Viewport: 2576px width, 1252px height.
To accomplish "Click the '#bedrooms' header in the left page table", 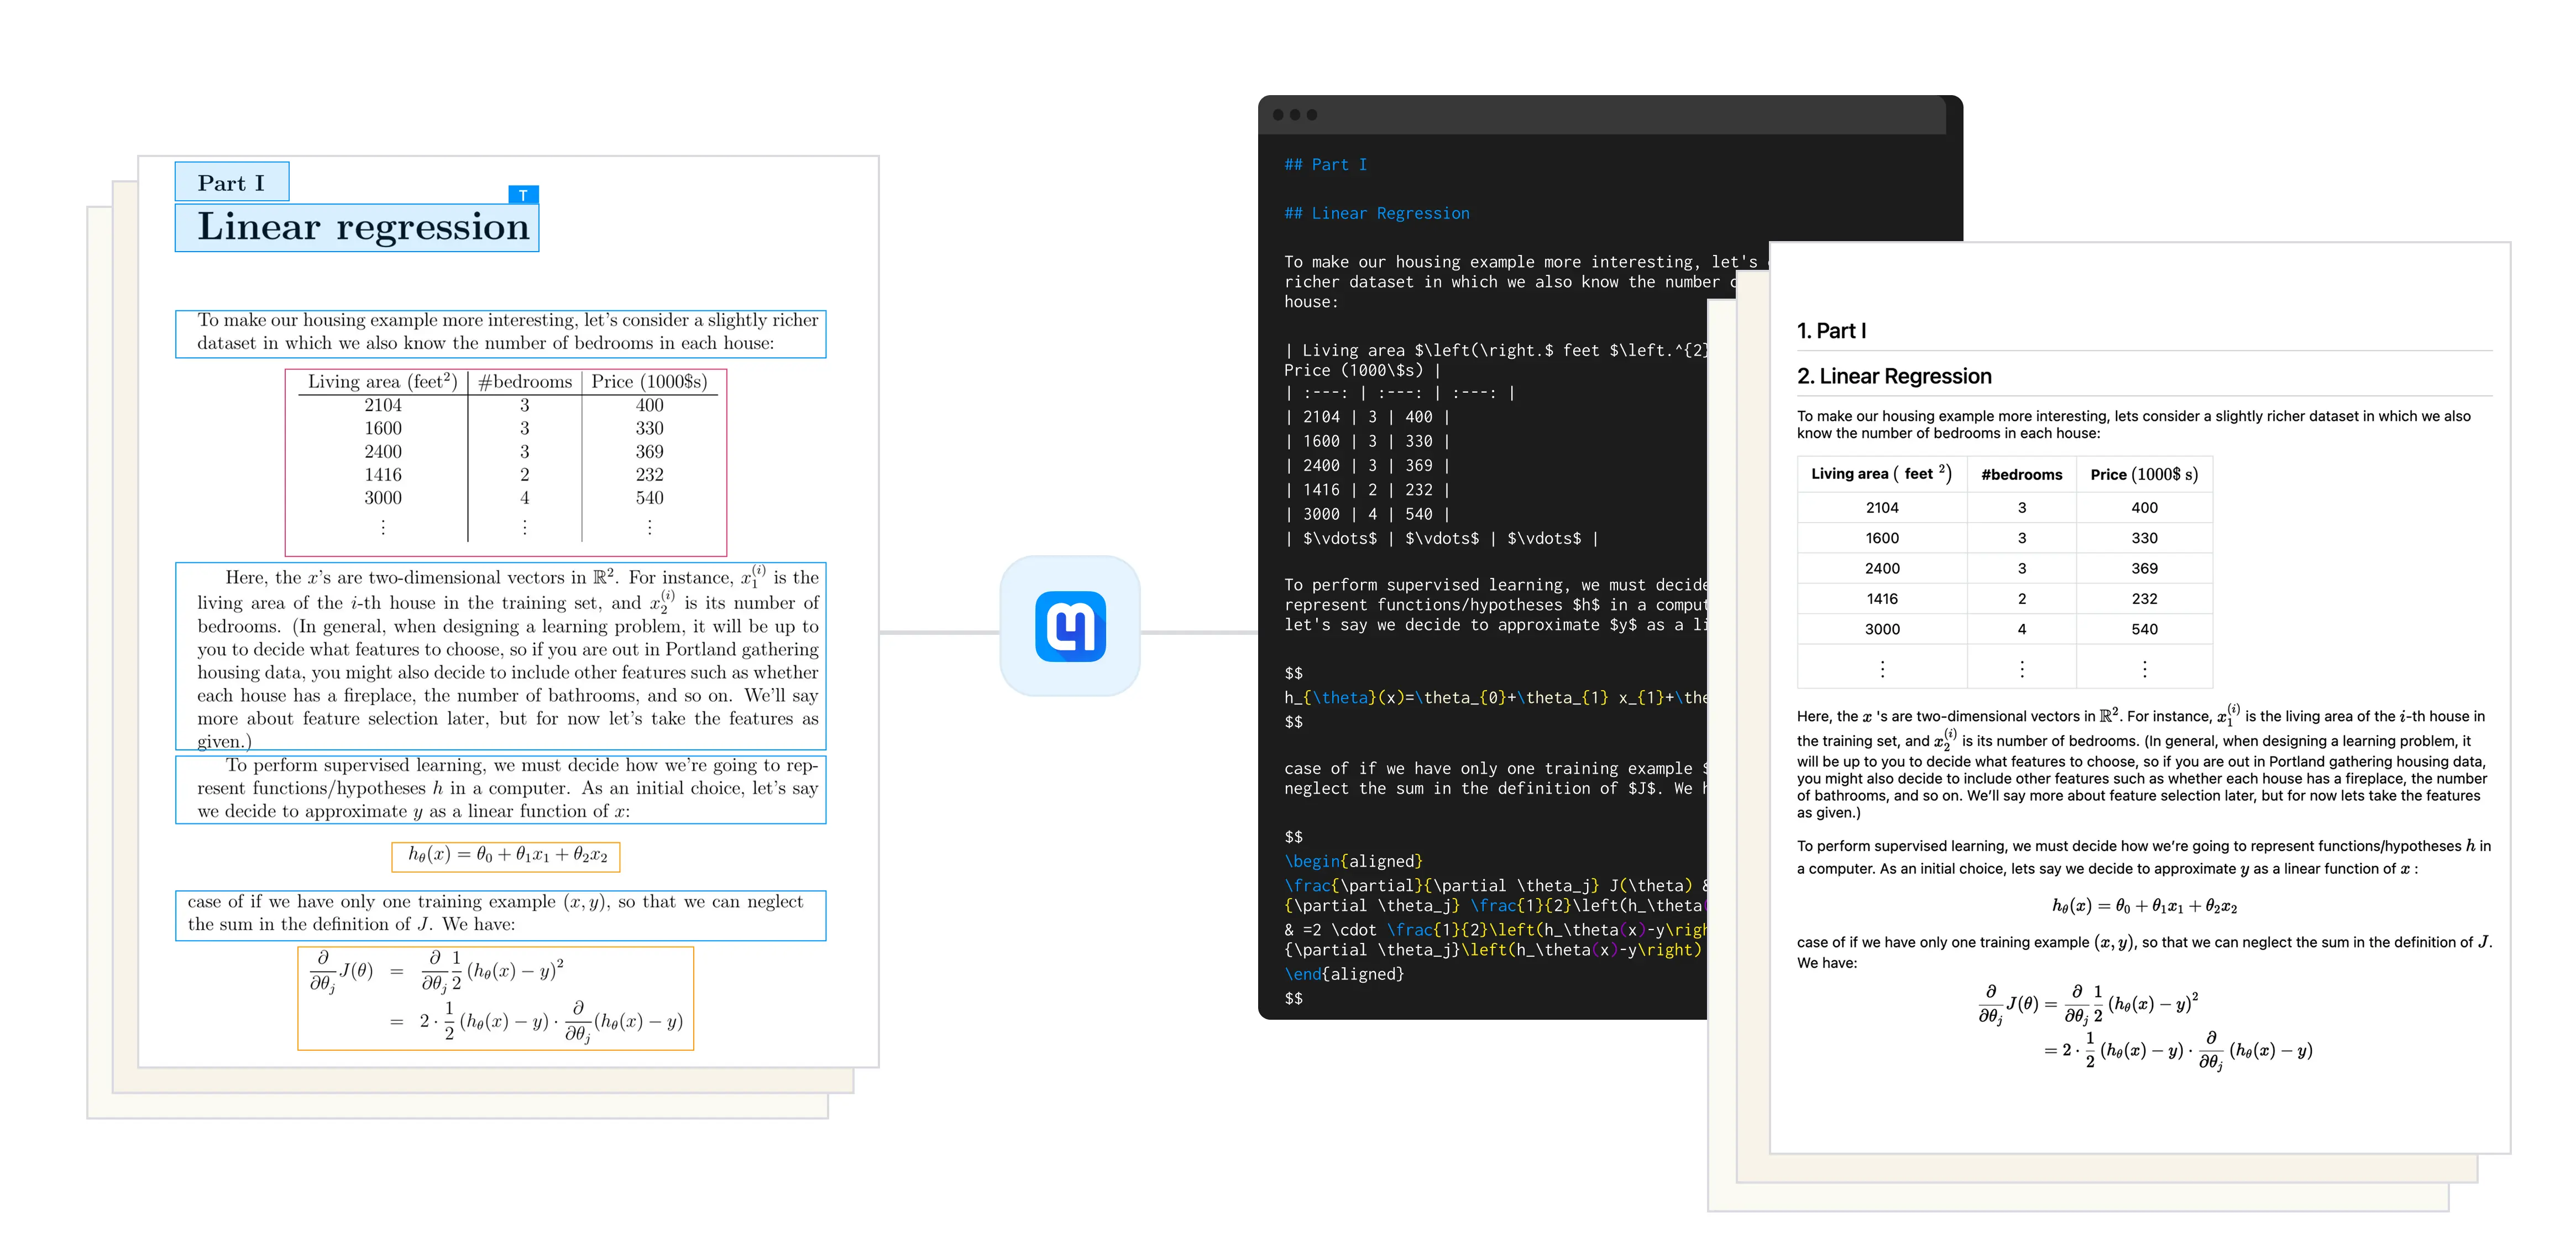I will pyautogui.click(x=525, y=382).
